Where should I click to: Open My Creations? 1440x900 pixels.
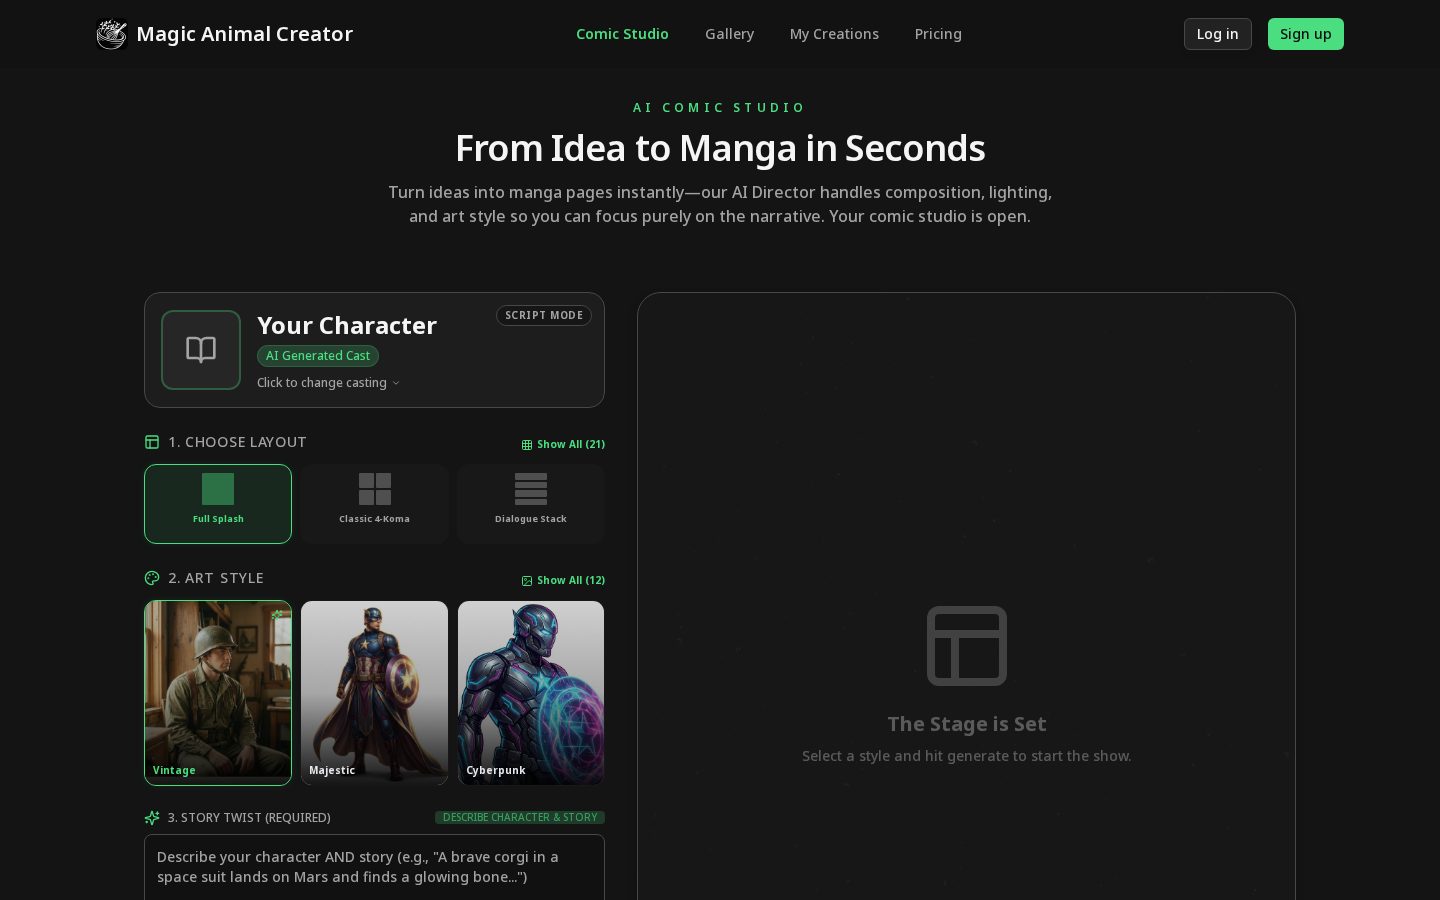pyautogui.click(x=834, y=34)
